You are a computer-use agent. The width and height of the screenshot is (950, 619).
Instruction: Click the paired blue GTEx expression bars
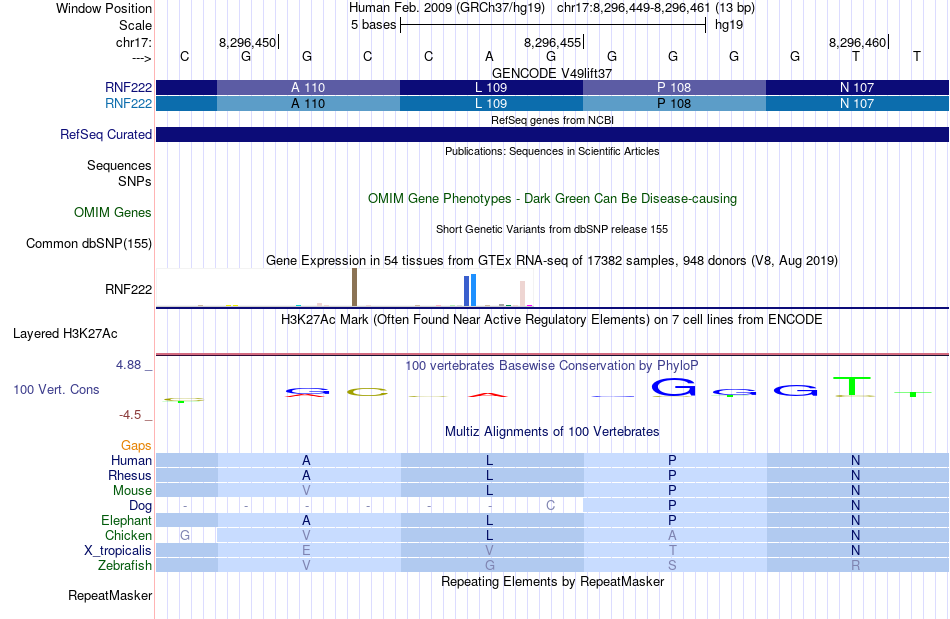click(x=470, y=290)
